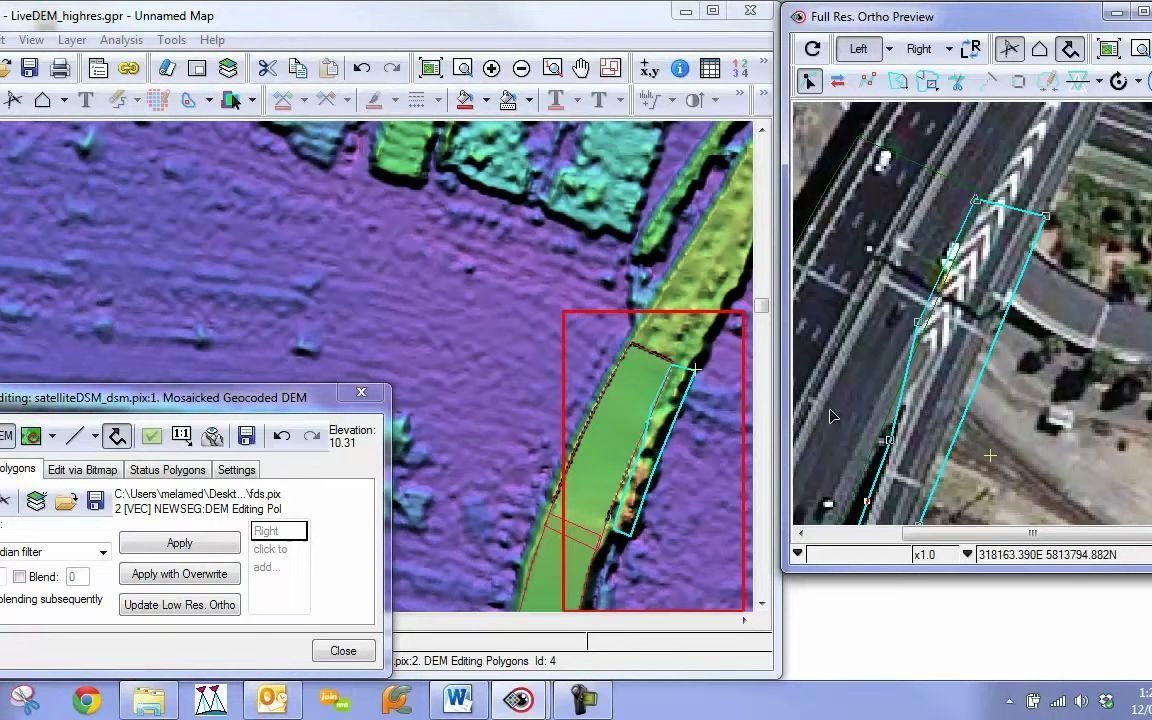Click the refresh icon in Ortho Preview
This screenshot has height=720, width=1152.
(812, 49)
